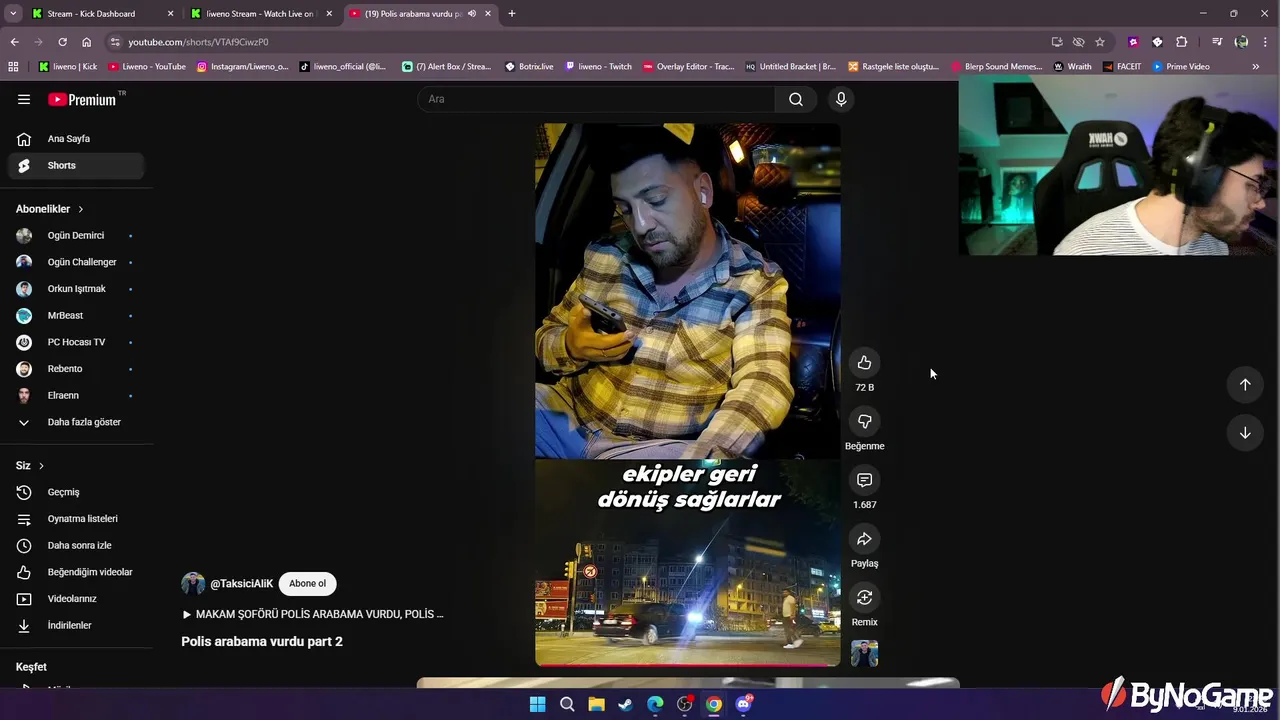Dislike the short via Beğenme
This screenshot has width=1280, height=720.
[865, 421]
